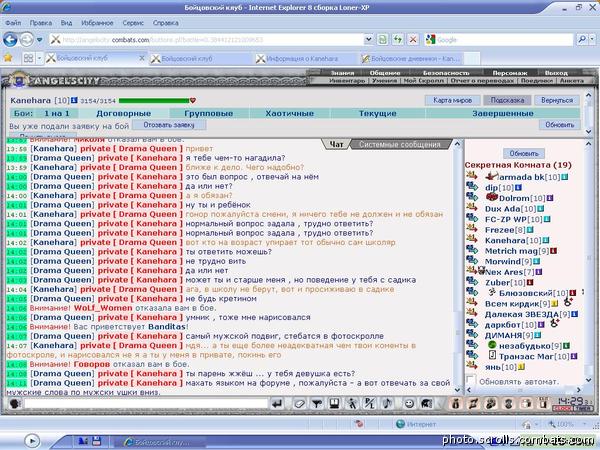Click the Карта миров button
600x450 pixels.
452,100
